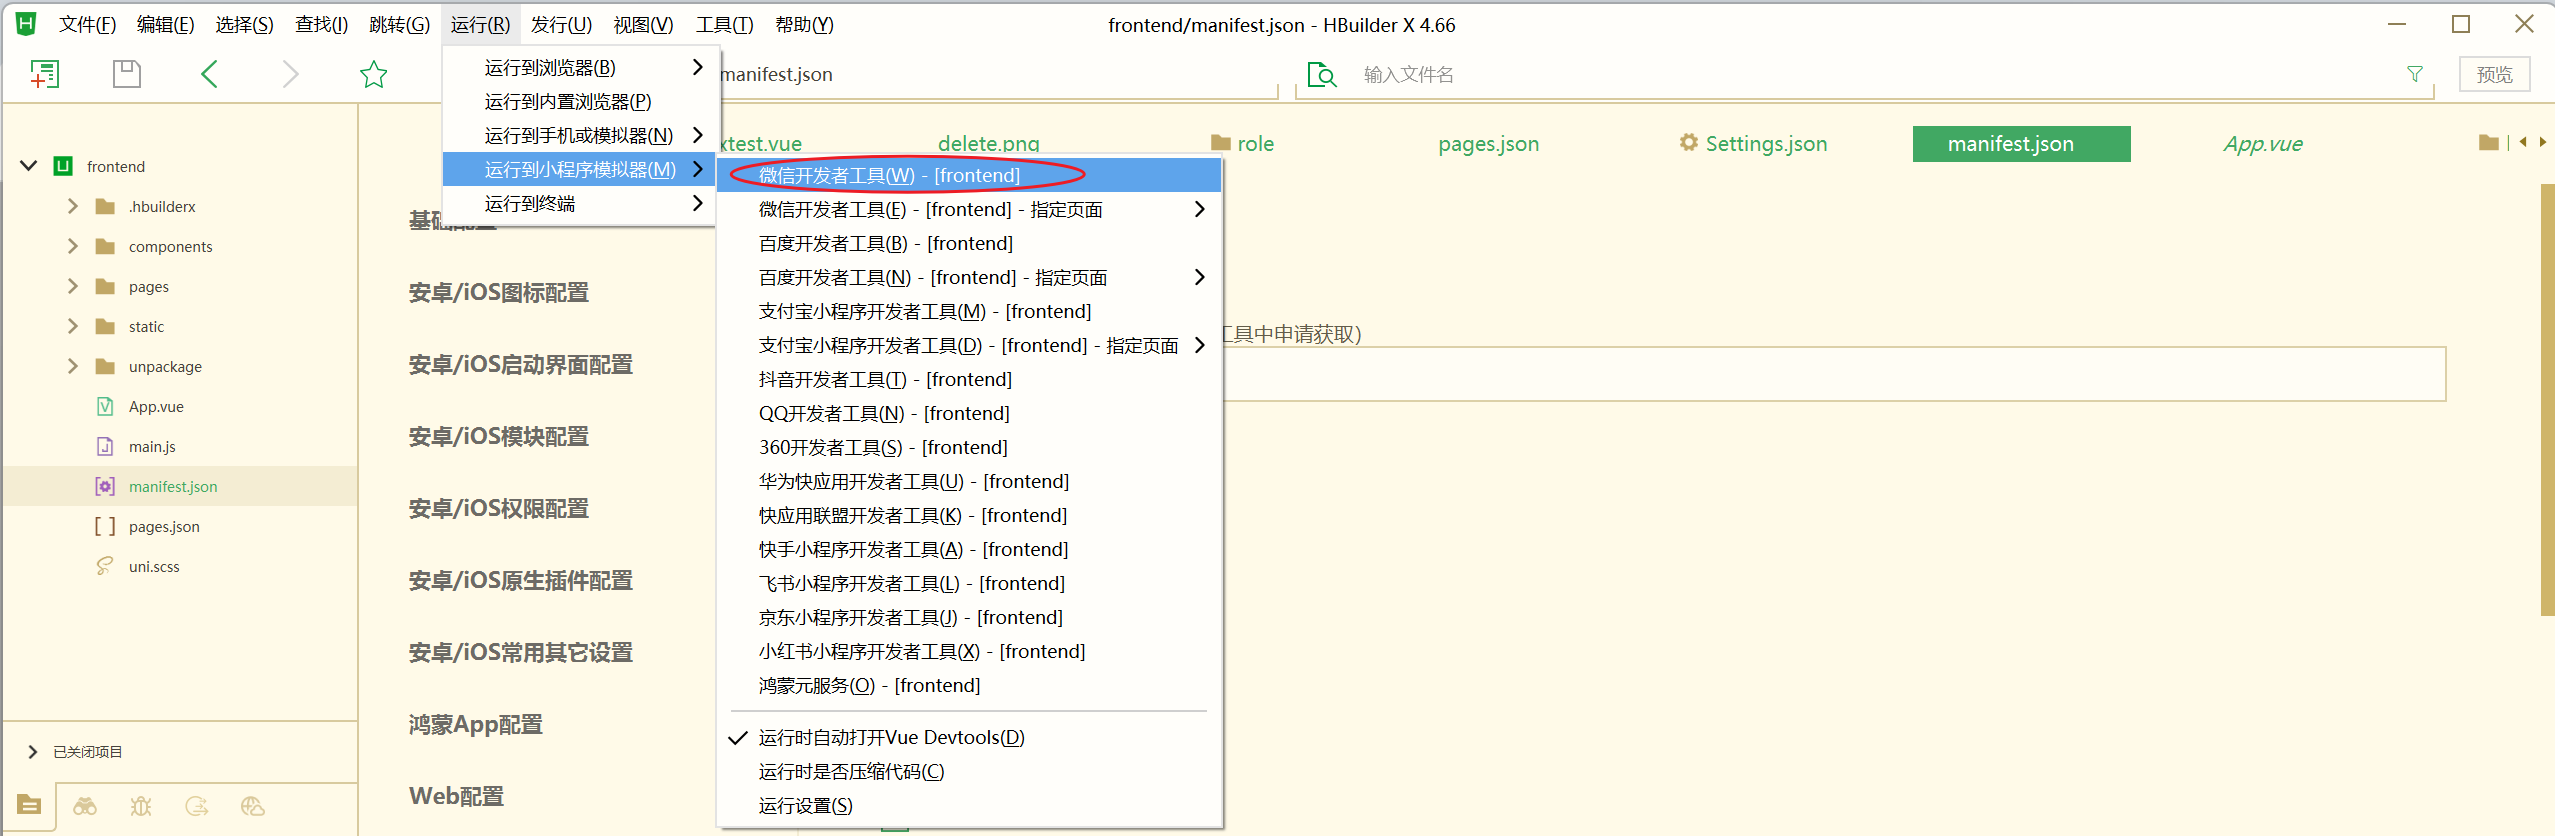Image resolution: width=2555 pixels, height=836 pixels.
Task: Switch to the App.vue tab
Action: 2263,144
